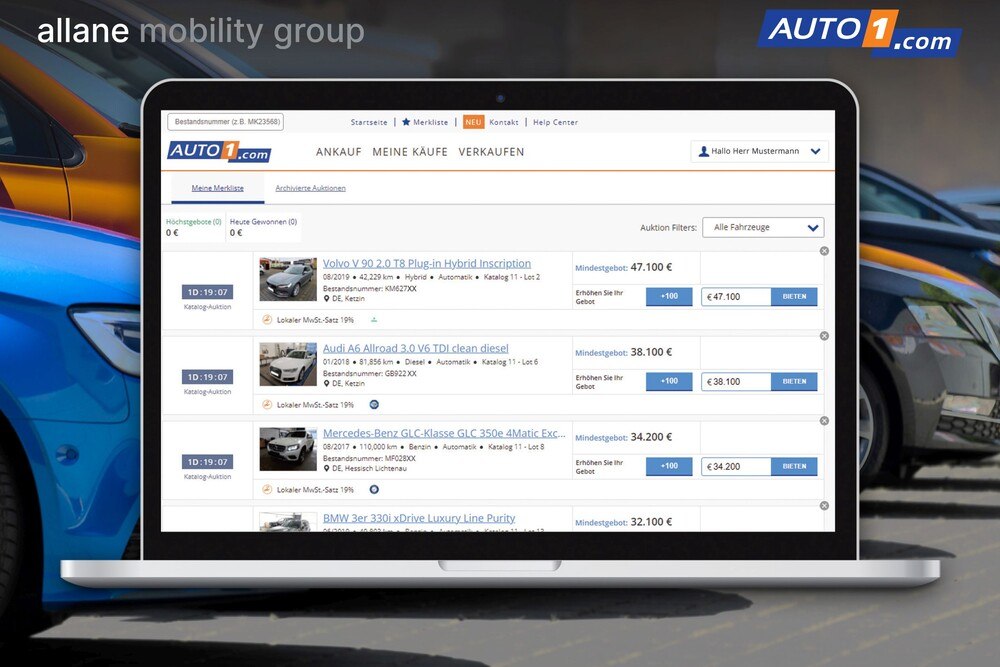Image resolution: width=1000 pixels, height=667 pixels.
Task: Click BIETEN for the Volvo at 47.100
Action: (794, 297)
